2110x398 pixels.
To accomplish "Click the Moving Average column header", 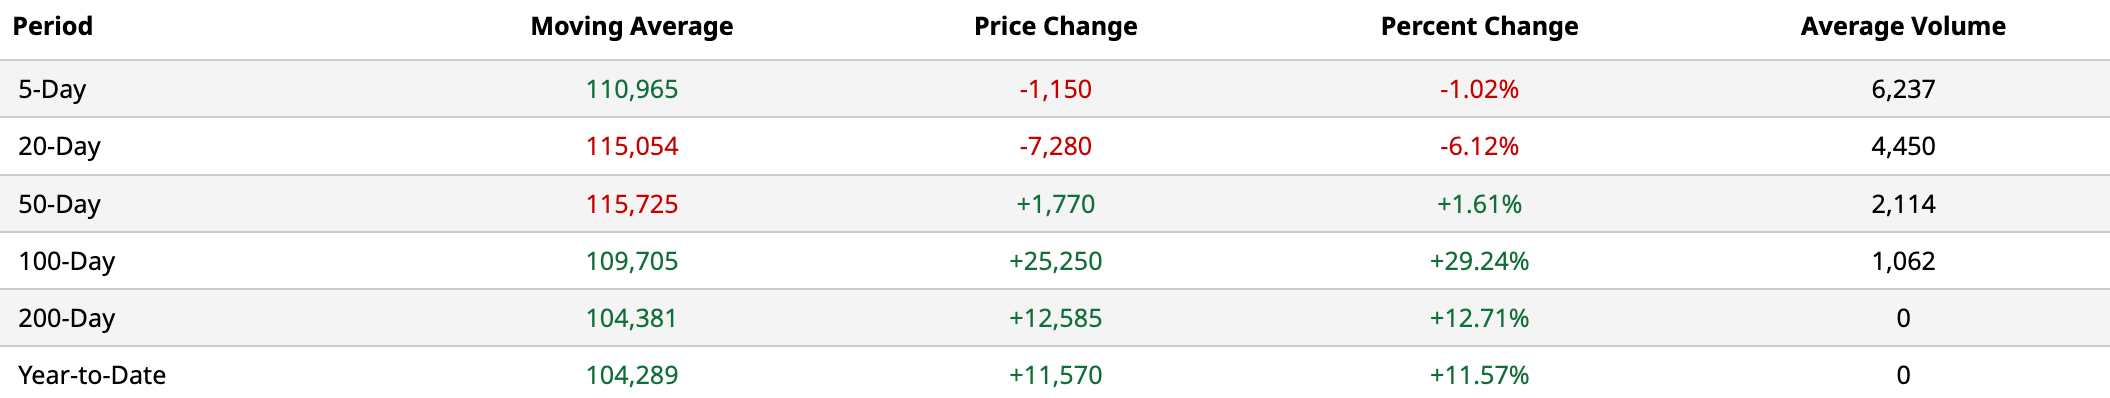I will coord(632,27).
